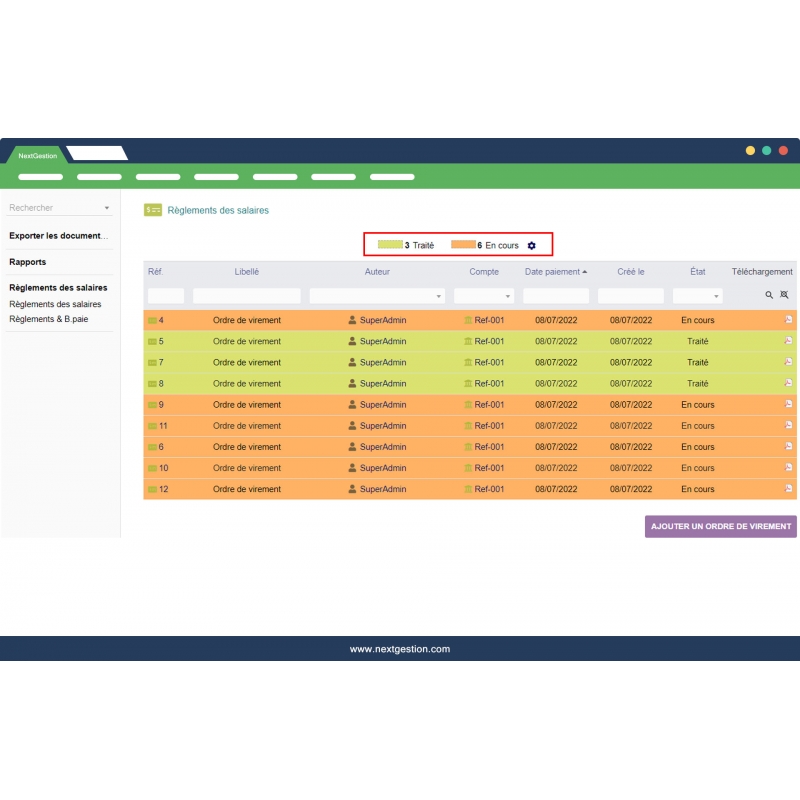This screenshot has height=800, width=800.
Task: Open Rapports in the sidebar menu
Action: (x=28, y=262)
